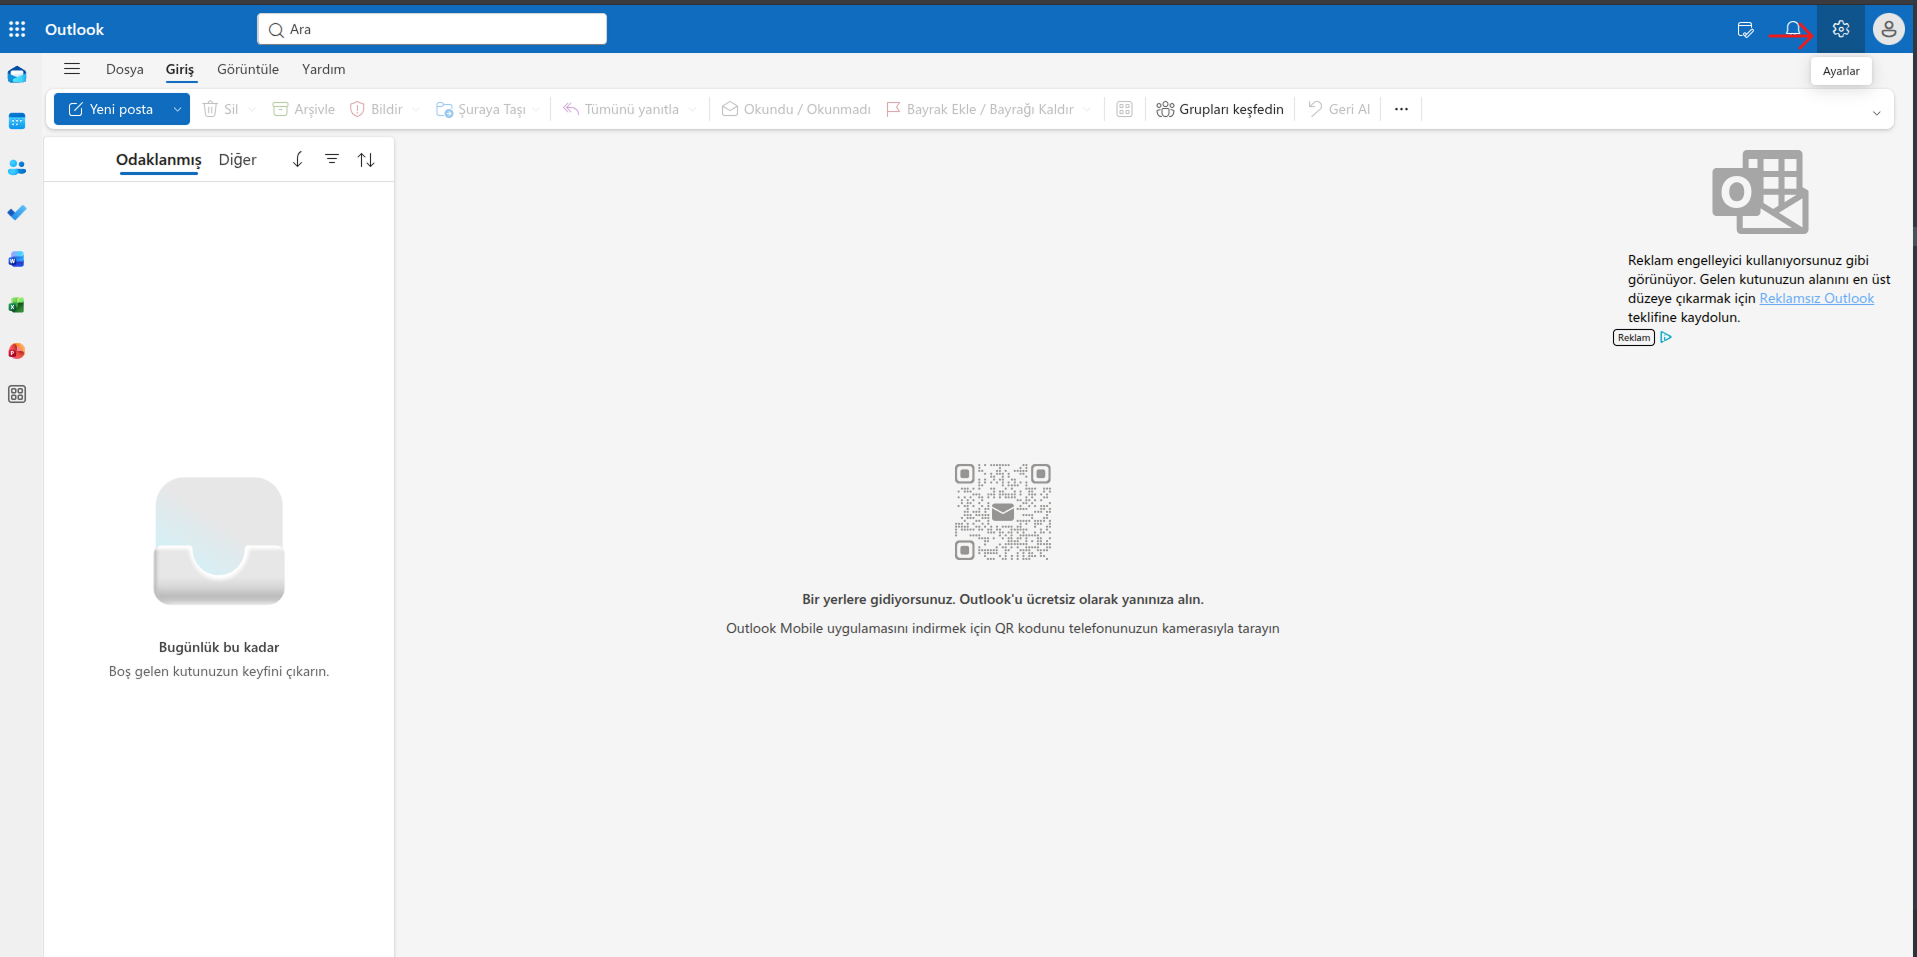Expand the Yeni posta dropdown arrow
The image size is (1917, 957).
(x=177, y=109)
